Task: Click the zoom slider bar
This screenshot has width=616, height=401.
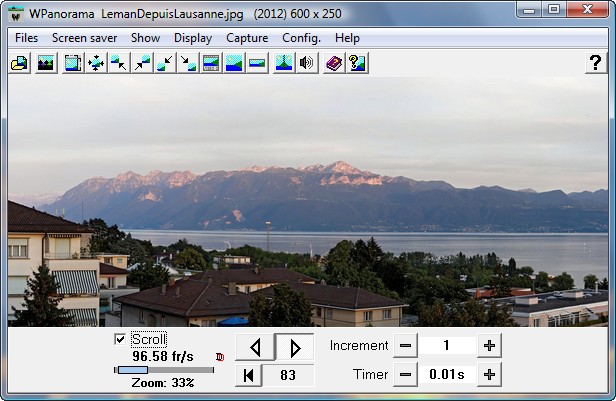Action: click(x=163, y=370)
